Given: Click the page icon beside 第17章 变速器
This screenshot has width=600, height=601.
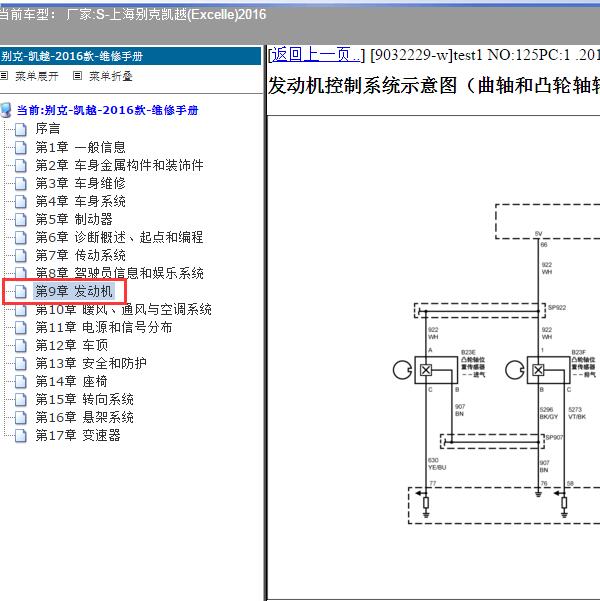Looking at the screenshot, I should (21, 436).
